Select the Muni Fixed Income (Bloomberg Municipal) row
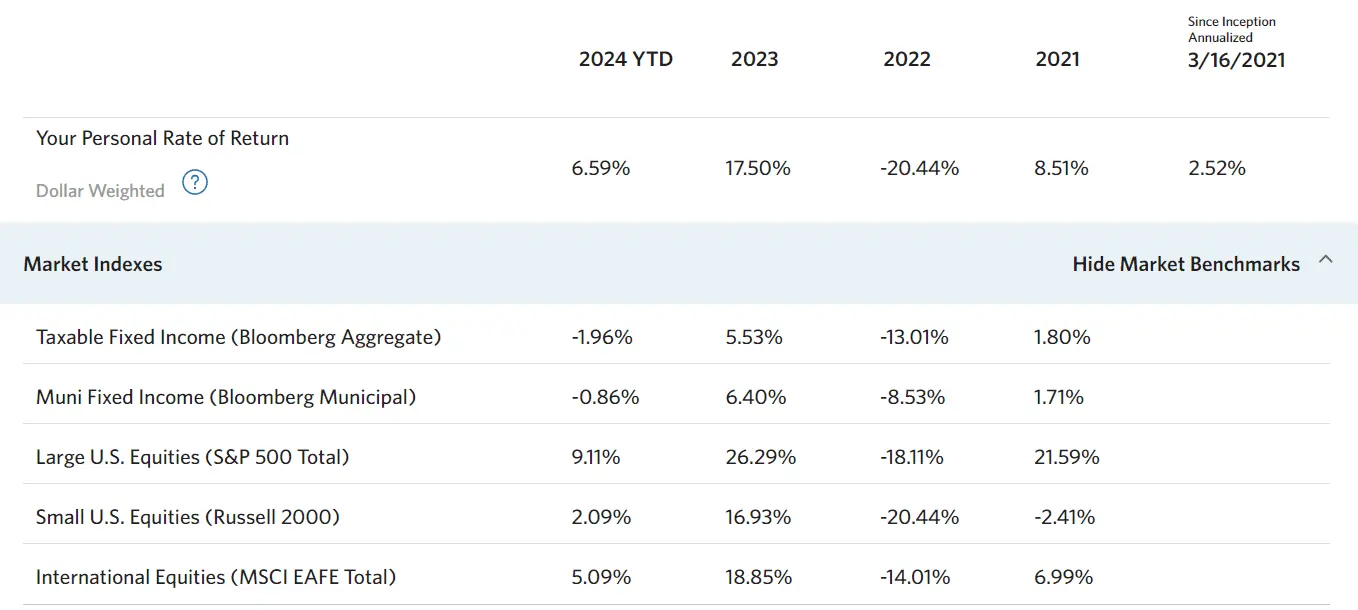Screen dimensions: 1358x610 coord(226,397)
